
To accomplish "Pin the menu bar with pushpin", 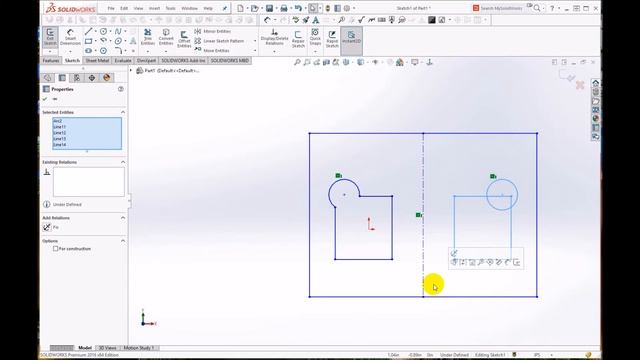I will pos(224,8).
